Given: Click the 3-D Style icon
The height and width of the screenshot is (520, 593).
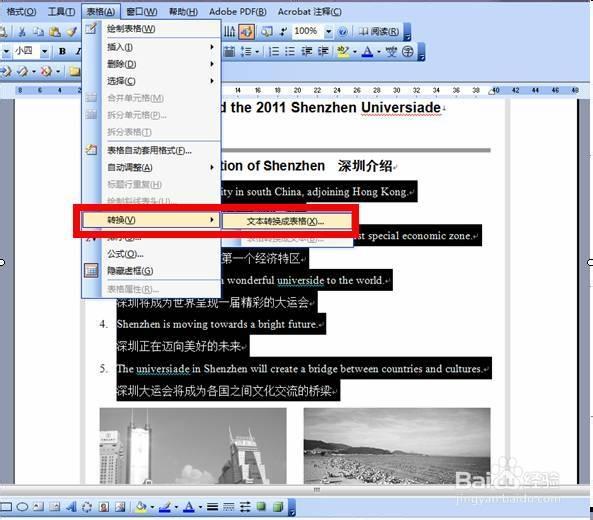Looking at the screenshot, I should [278, 507].
